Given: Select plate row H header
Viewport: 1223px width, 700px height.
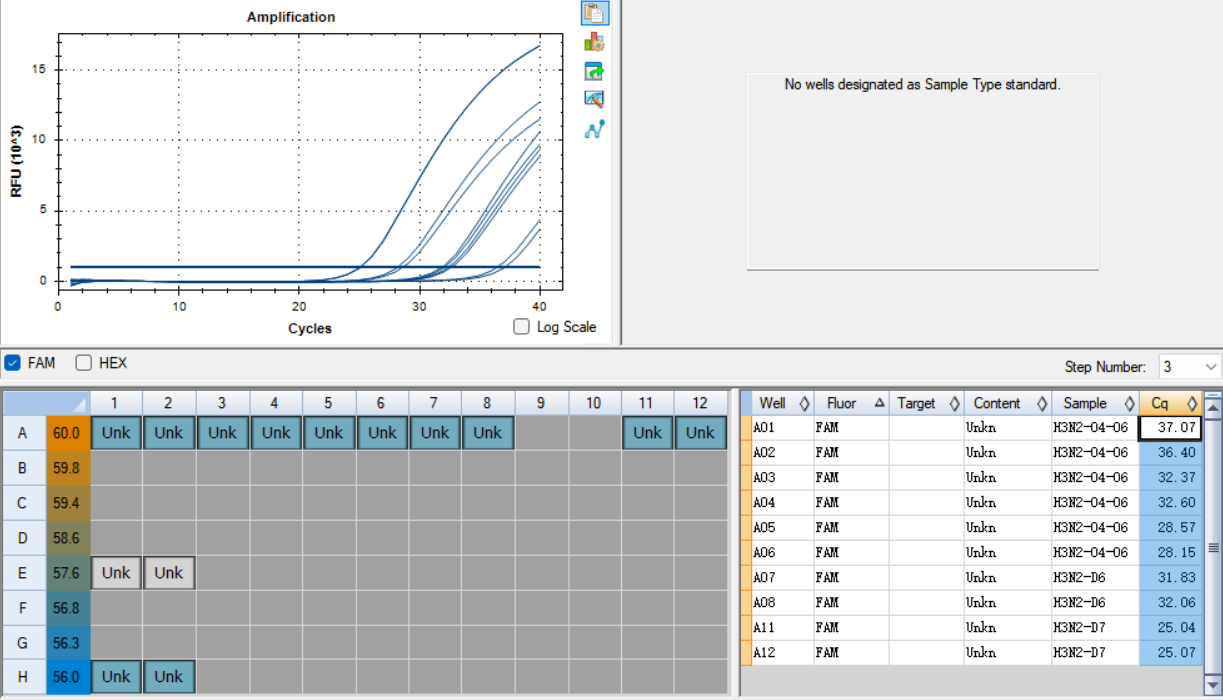Looking at the screenshot, I should pos(23,677).
